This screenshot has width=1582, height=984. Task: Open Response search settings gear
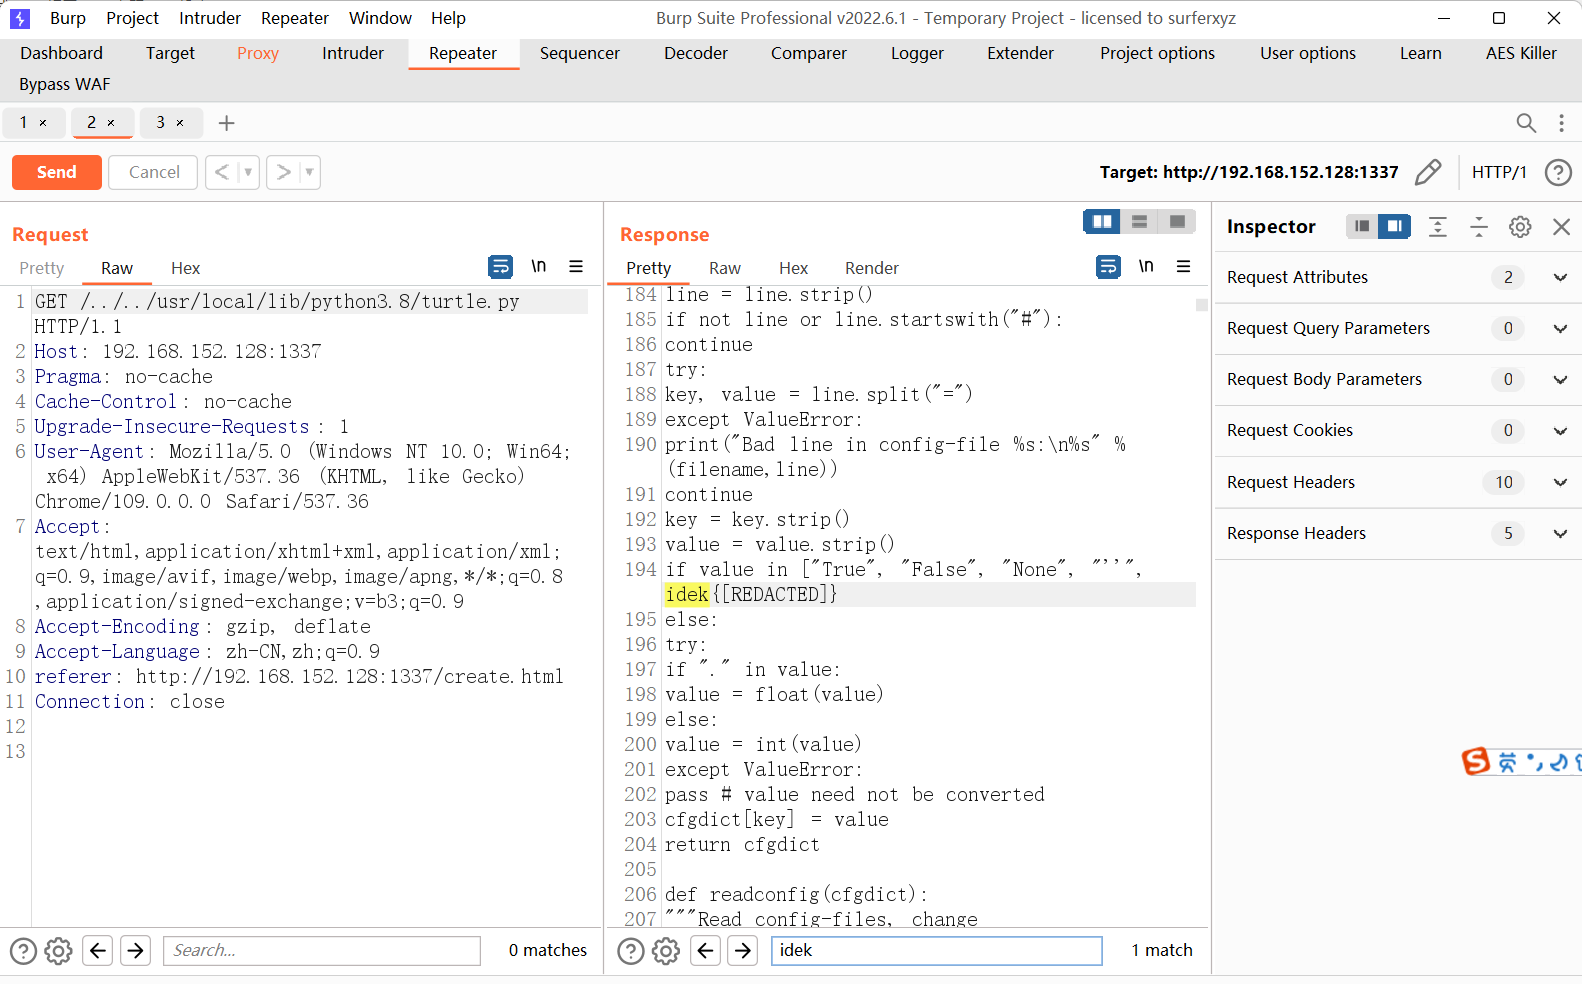666,951
